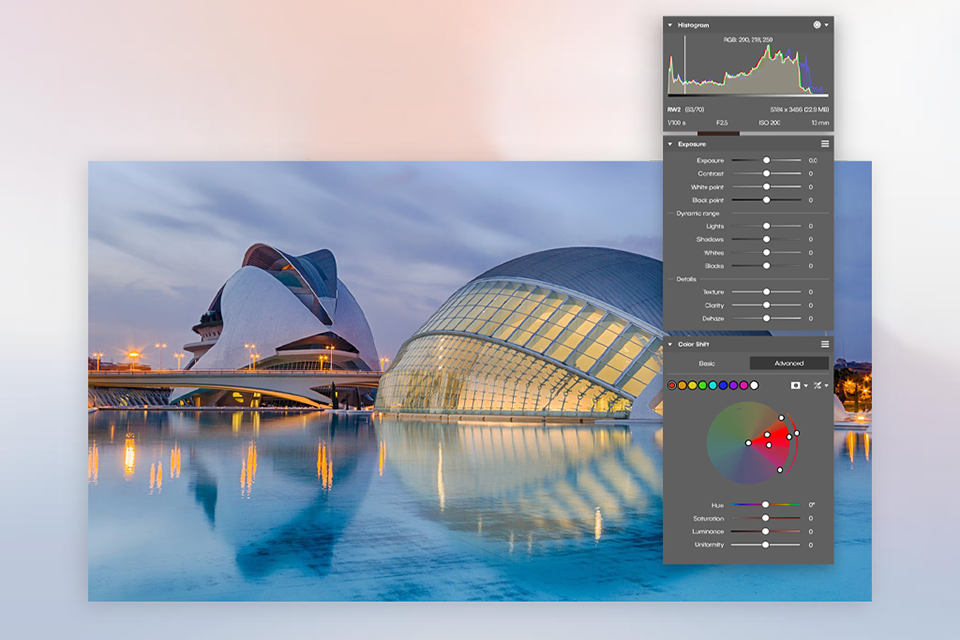Click the Hue slider handle
Viewport: 960px width, 640px height.
click(x=765, y=505)
